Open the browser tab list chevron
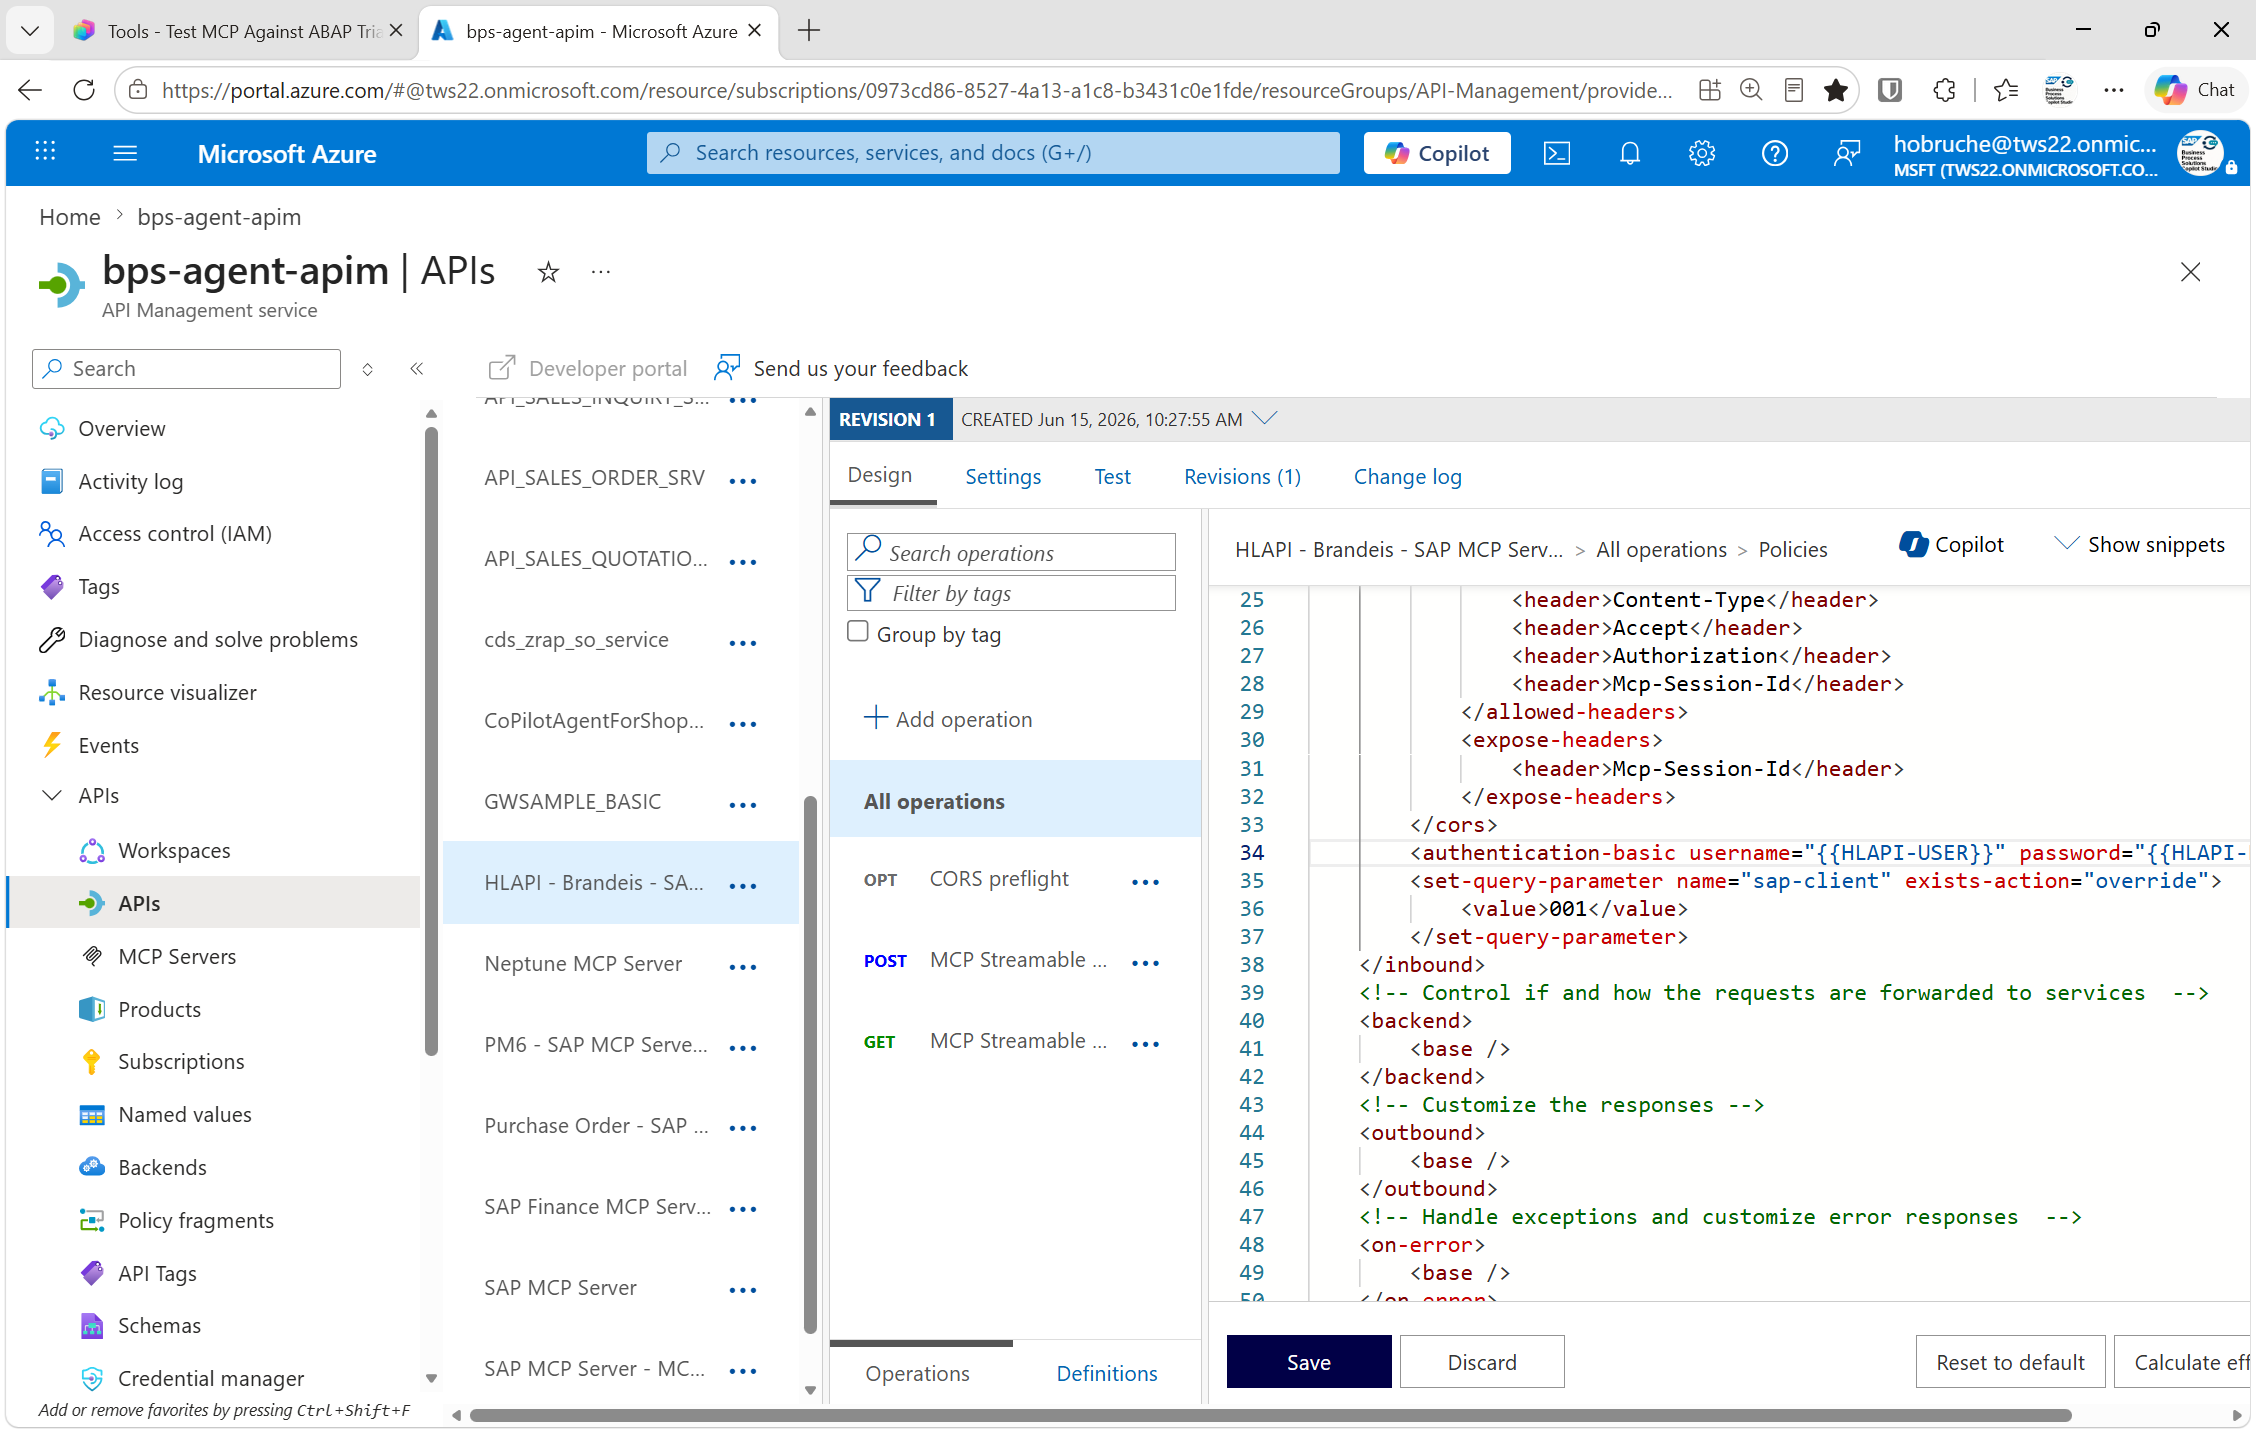 pos(30,31)
